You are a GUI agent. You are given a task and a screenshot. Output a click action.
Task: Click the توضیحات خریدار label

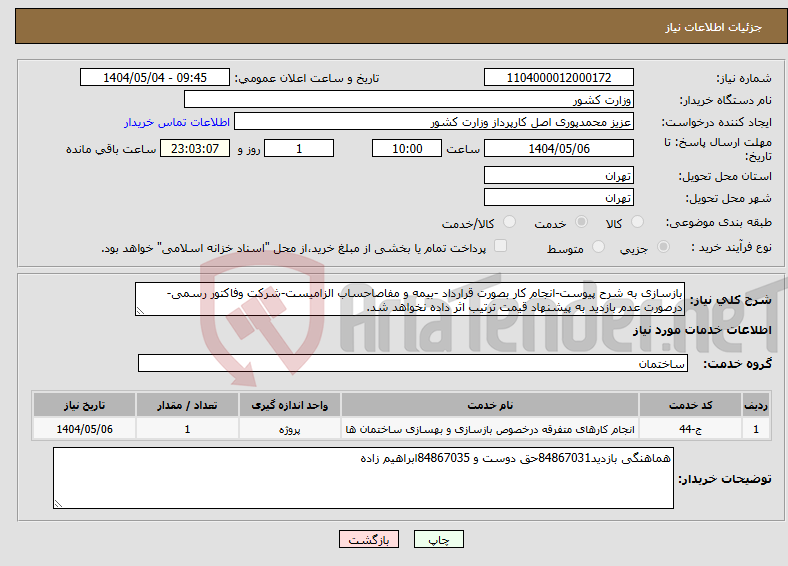click(725, 479)
